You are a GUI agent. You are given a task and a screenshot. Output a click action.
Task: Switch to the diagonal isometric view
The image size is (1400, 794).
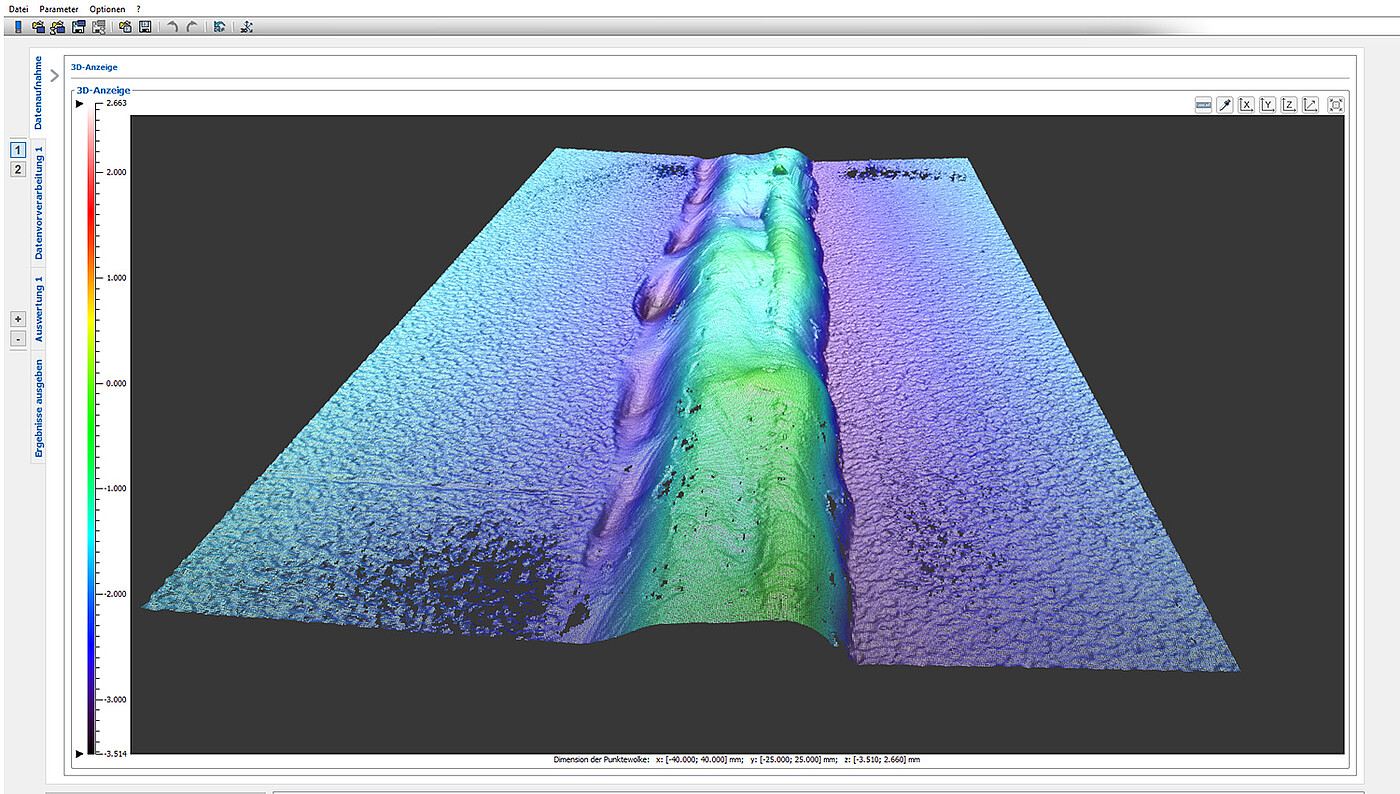(x=1310, y=105)
